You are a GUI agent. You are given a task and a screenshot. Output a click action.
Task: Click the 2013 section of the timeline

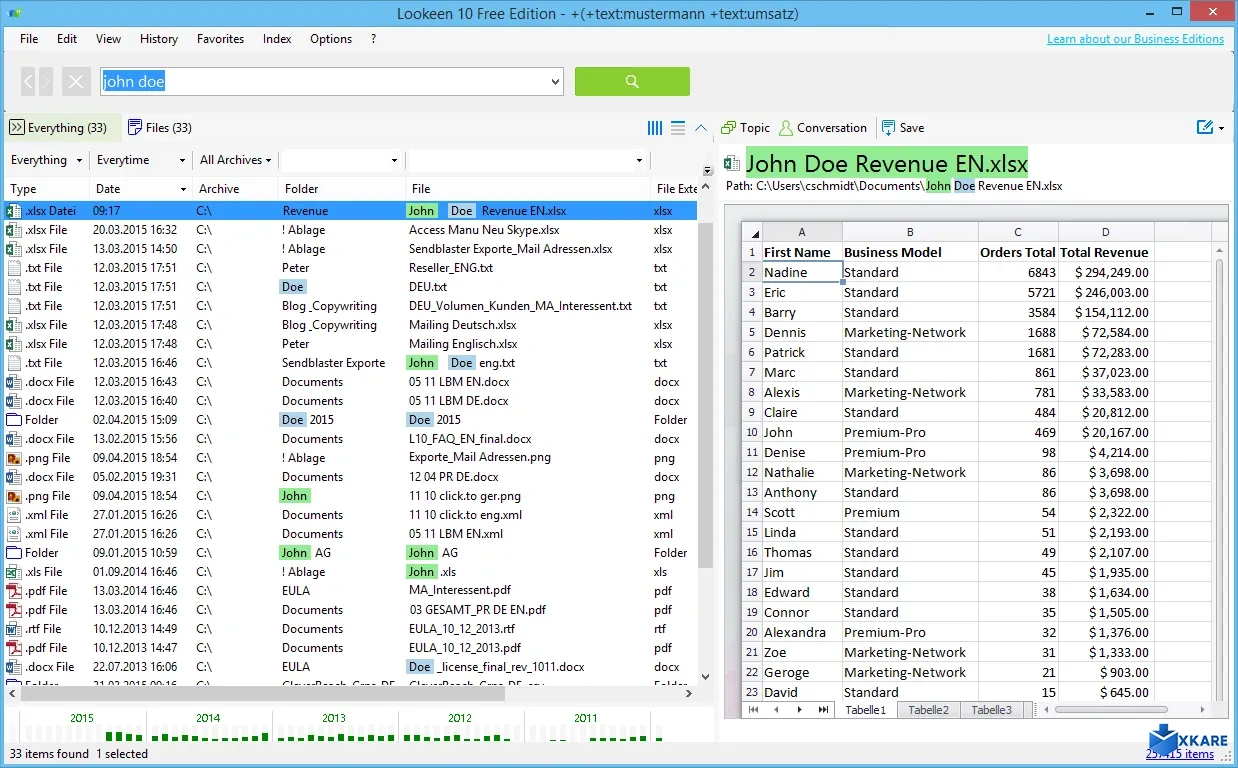click(334, 727)
